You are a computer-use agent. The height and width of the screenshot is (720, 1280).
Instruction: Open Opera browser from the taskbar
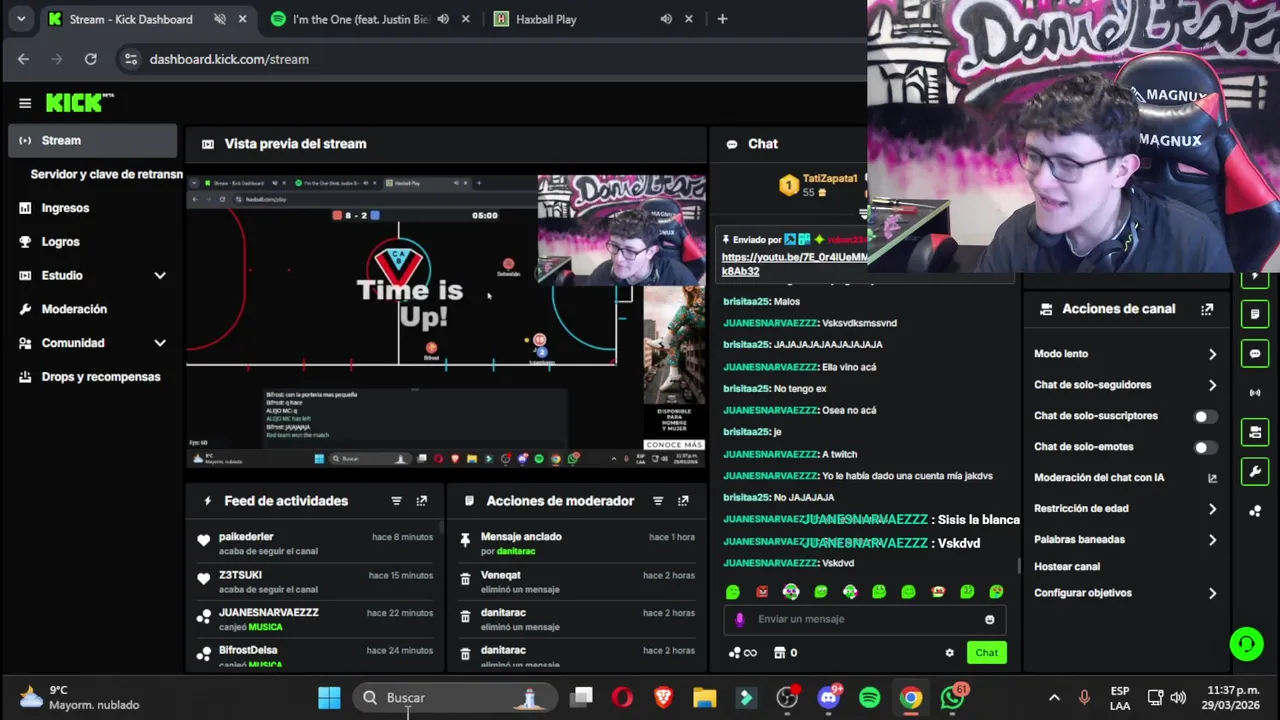click(622, 698)
